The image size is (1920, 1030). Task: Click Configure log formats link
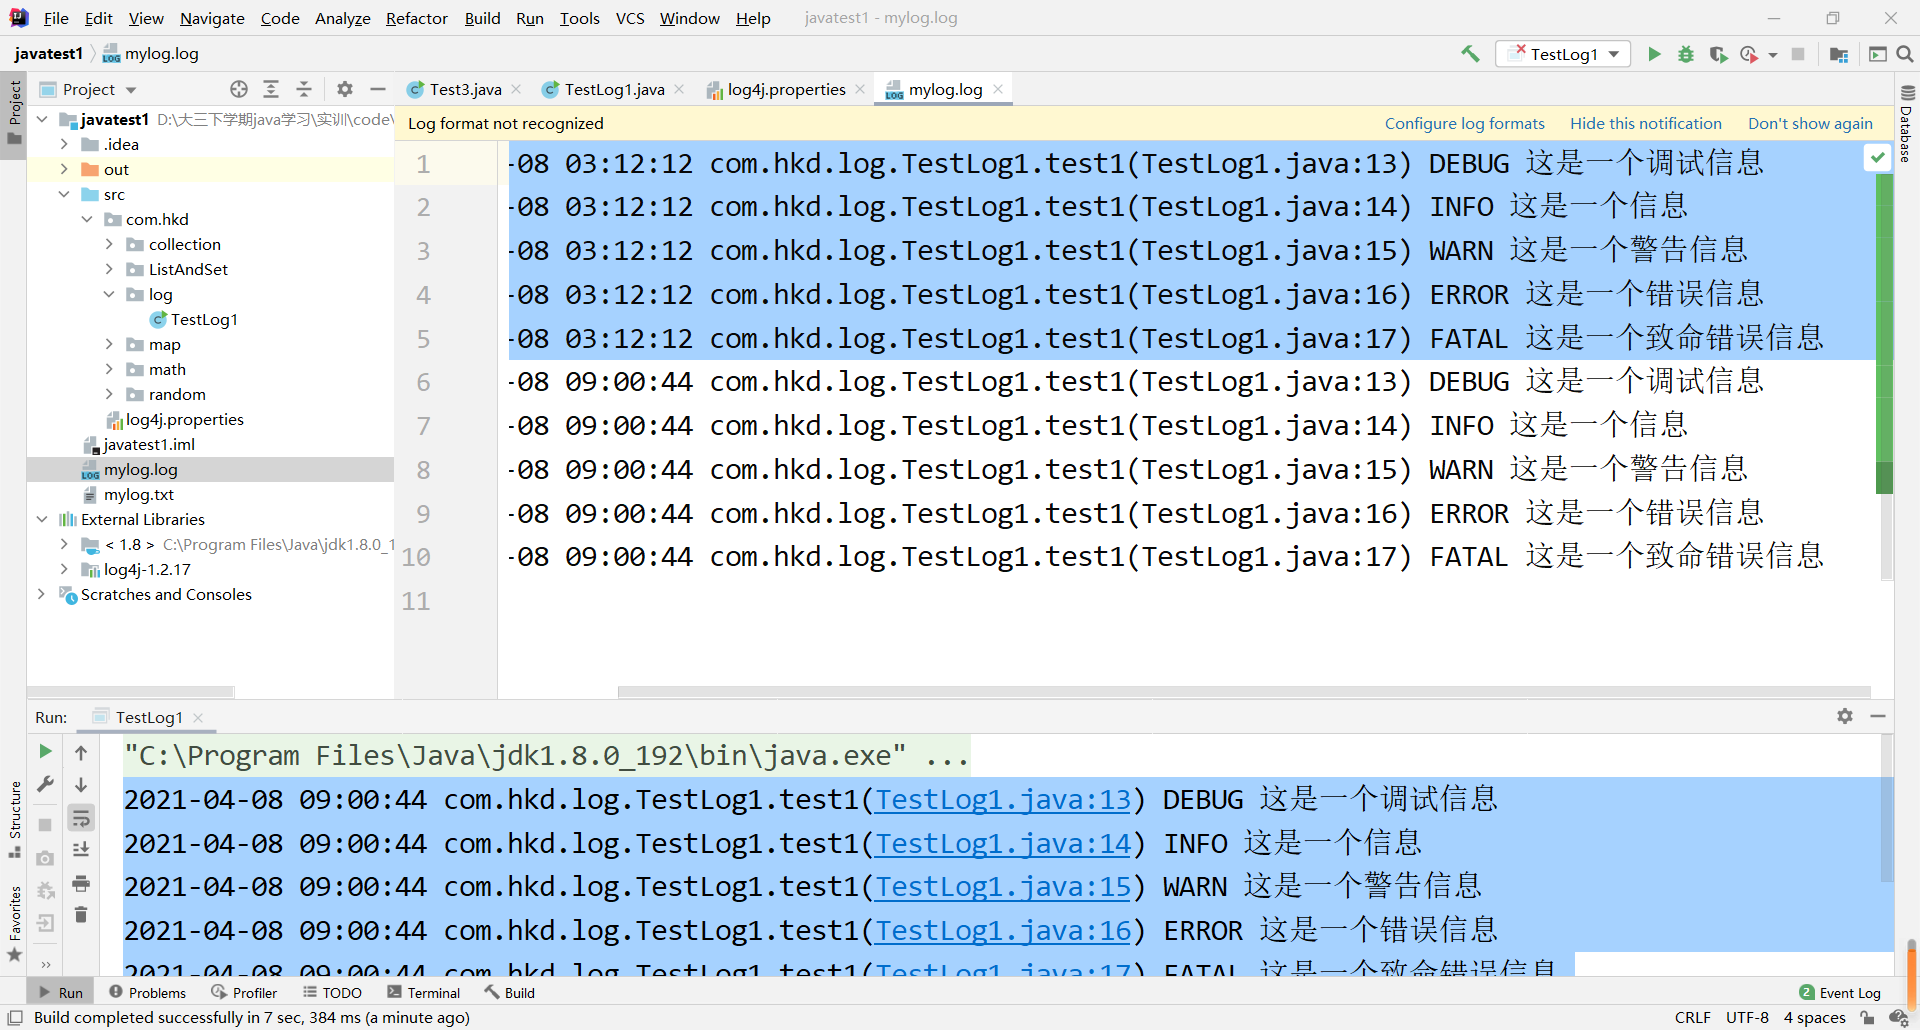(x=1464, y=124)
